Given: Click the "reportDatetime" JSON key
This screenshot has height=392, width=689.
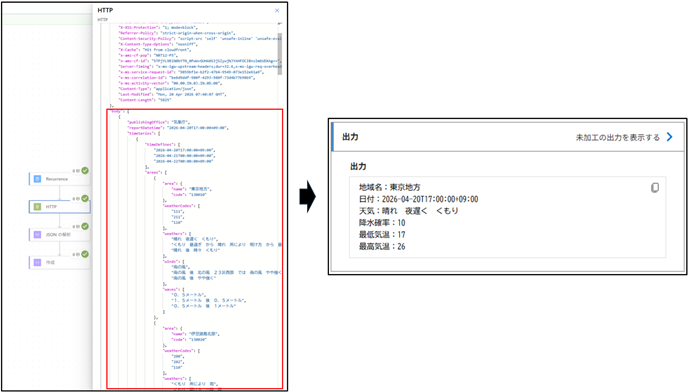Looking at the screenshot, I should click(x=146, y=128).
